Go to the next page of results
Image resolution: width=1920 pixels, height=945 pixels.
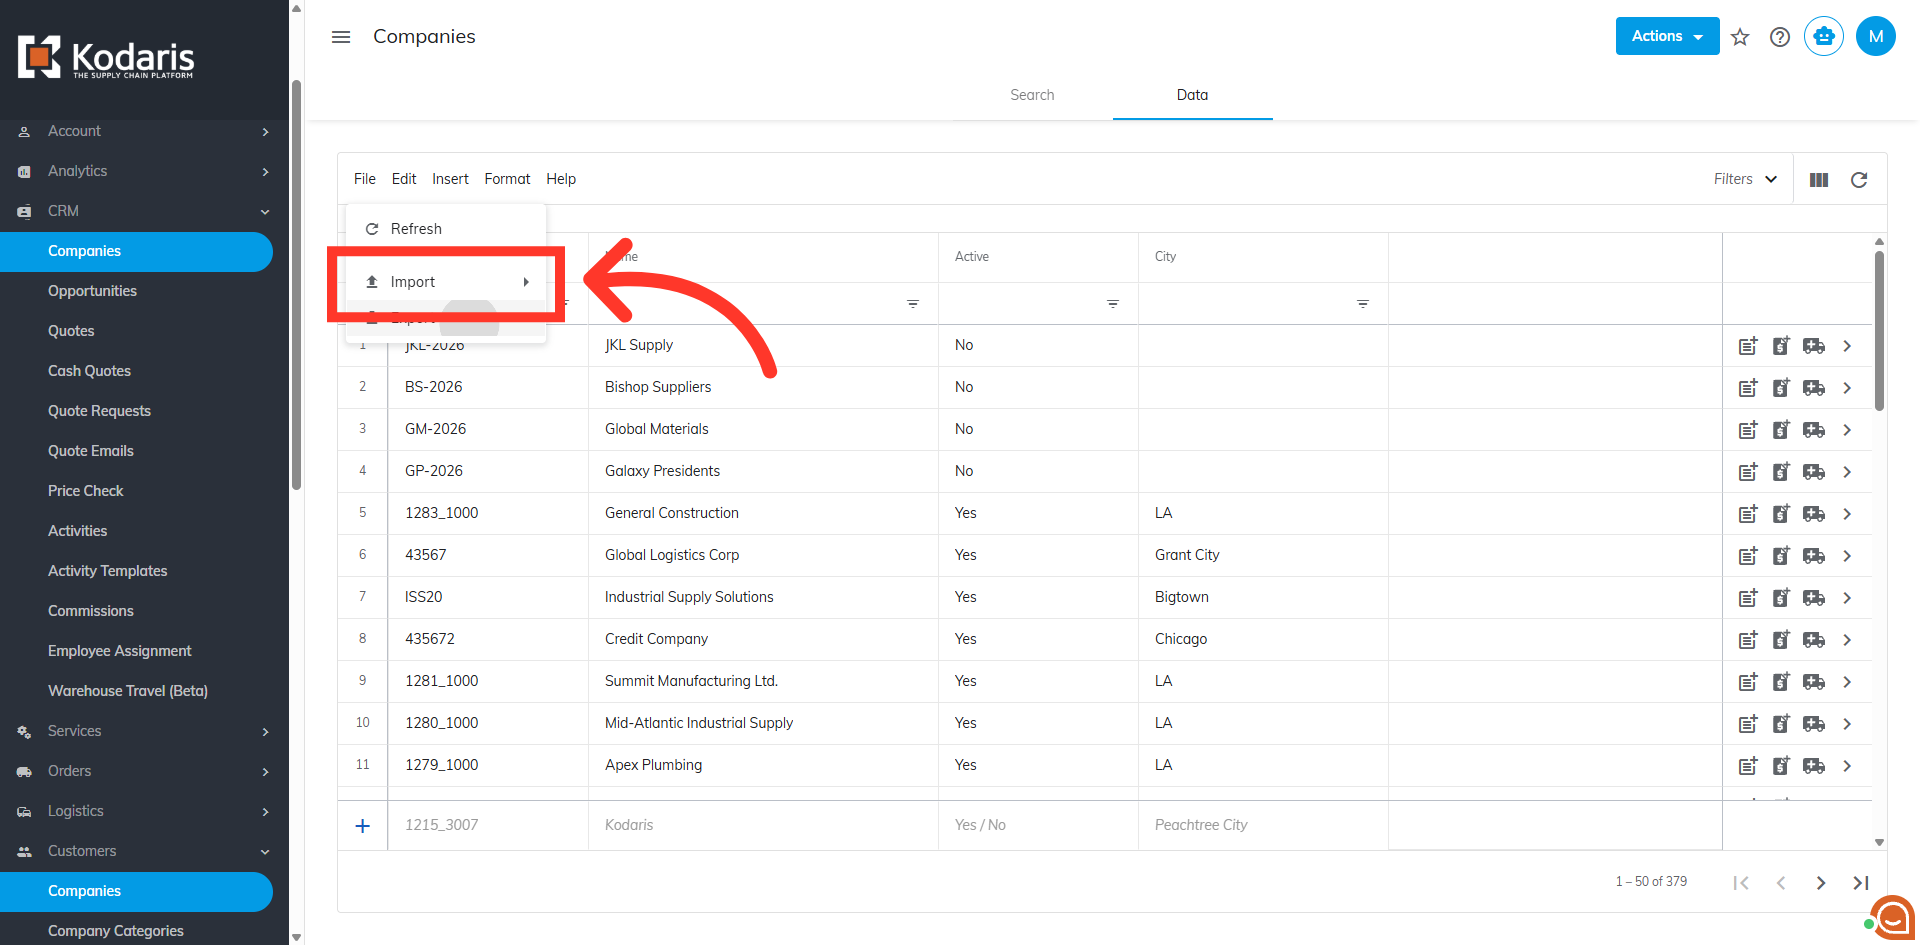(1821, 883)
